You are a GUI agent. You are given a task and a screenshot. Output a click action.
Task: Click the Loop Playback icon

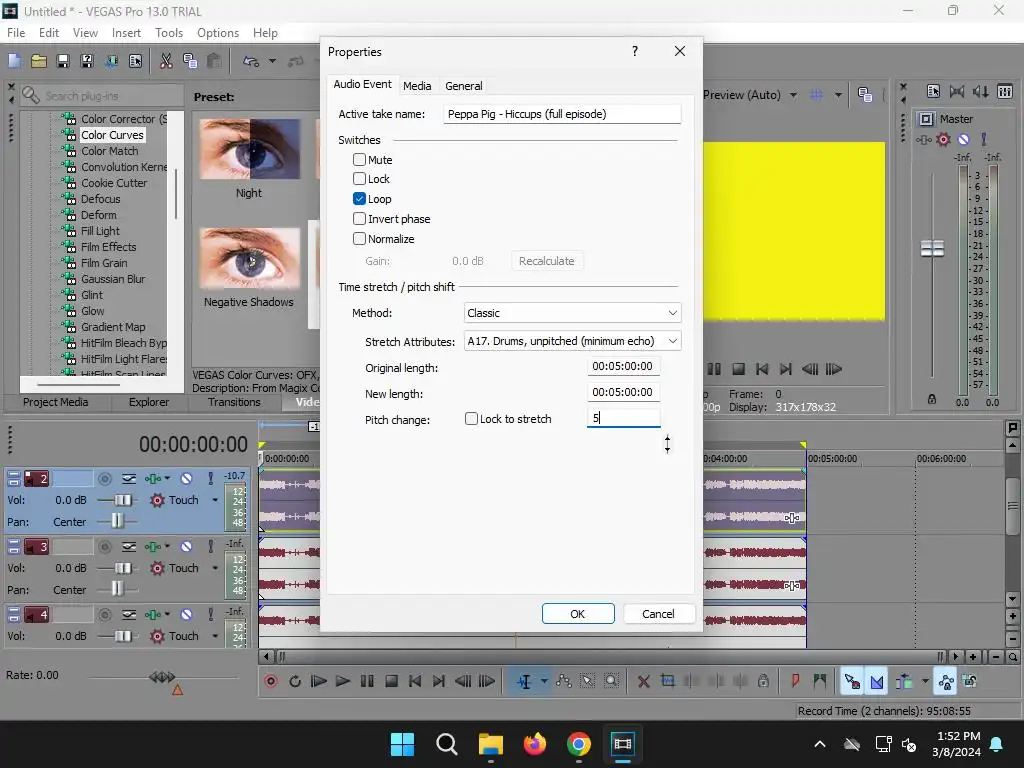[295, 681]
